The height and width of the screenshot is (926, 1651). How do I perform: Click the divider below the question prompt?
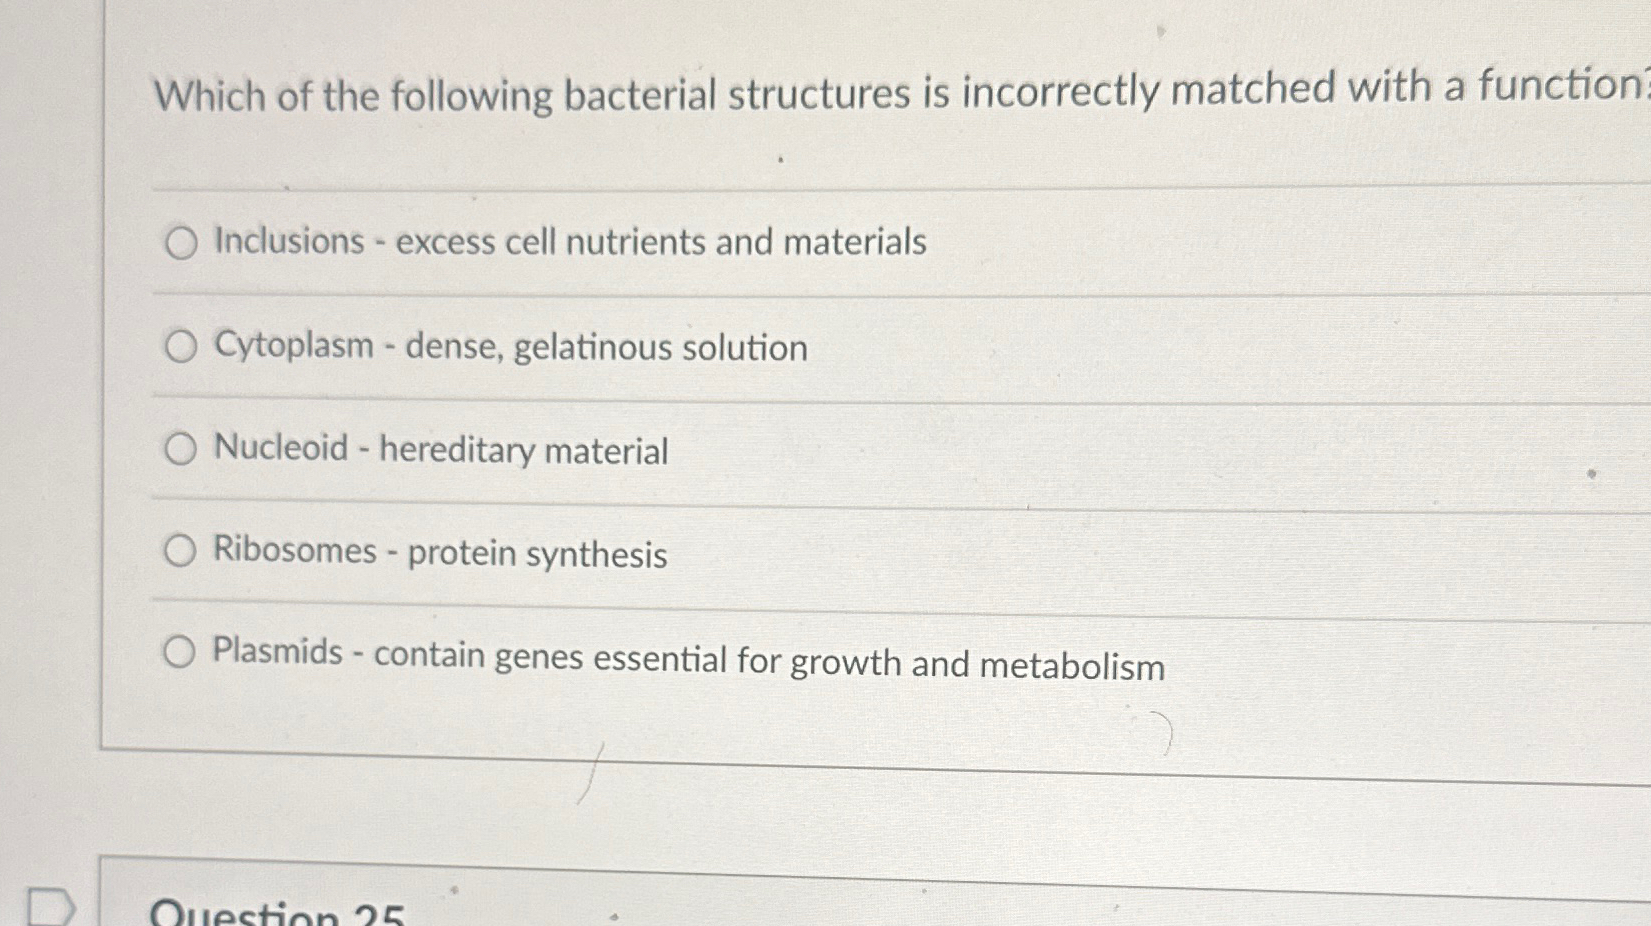[x=800, y=186]
